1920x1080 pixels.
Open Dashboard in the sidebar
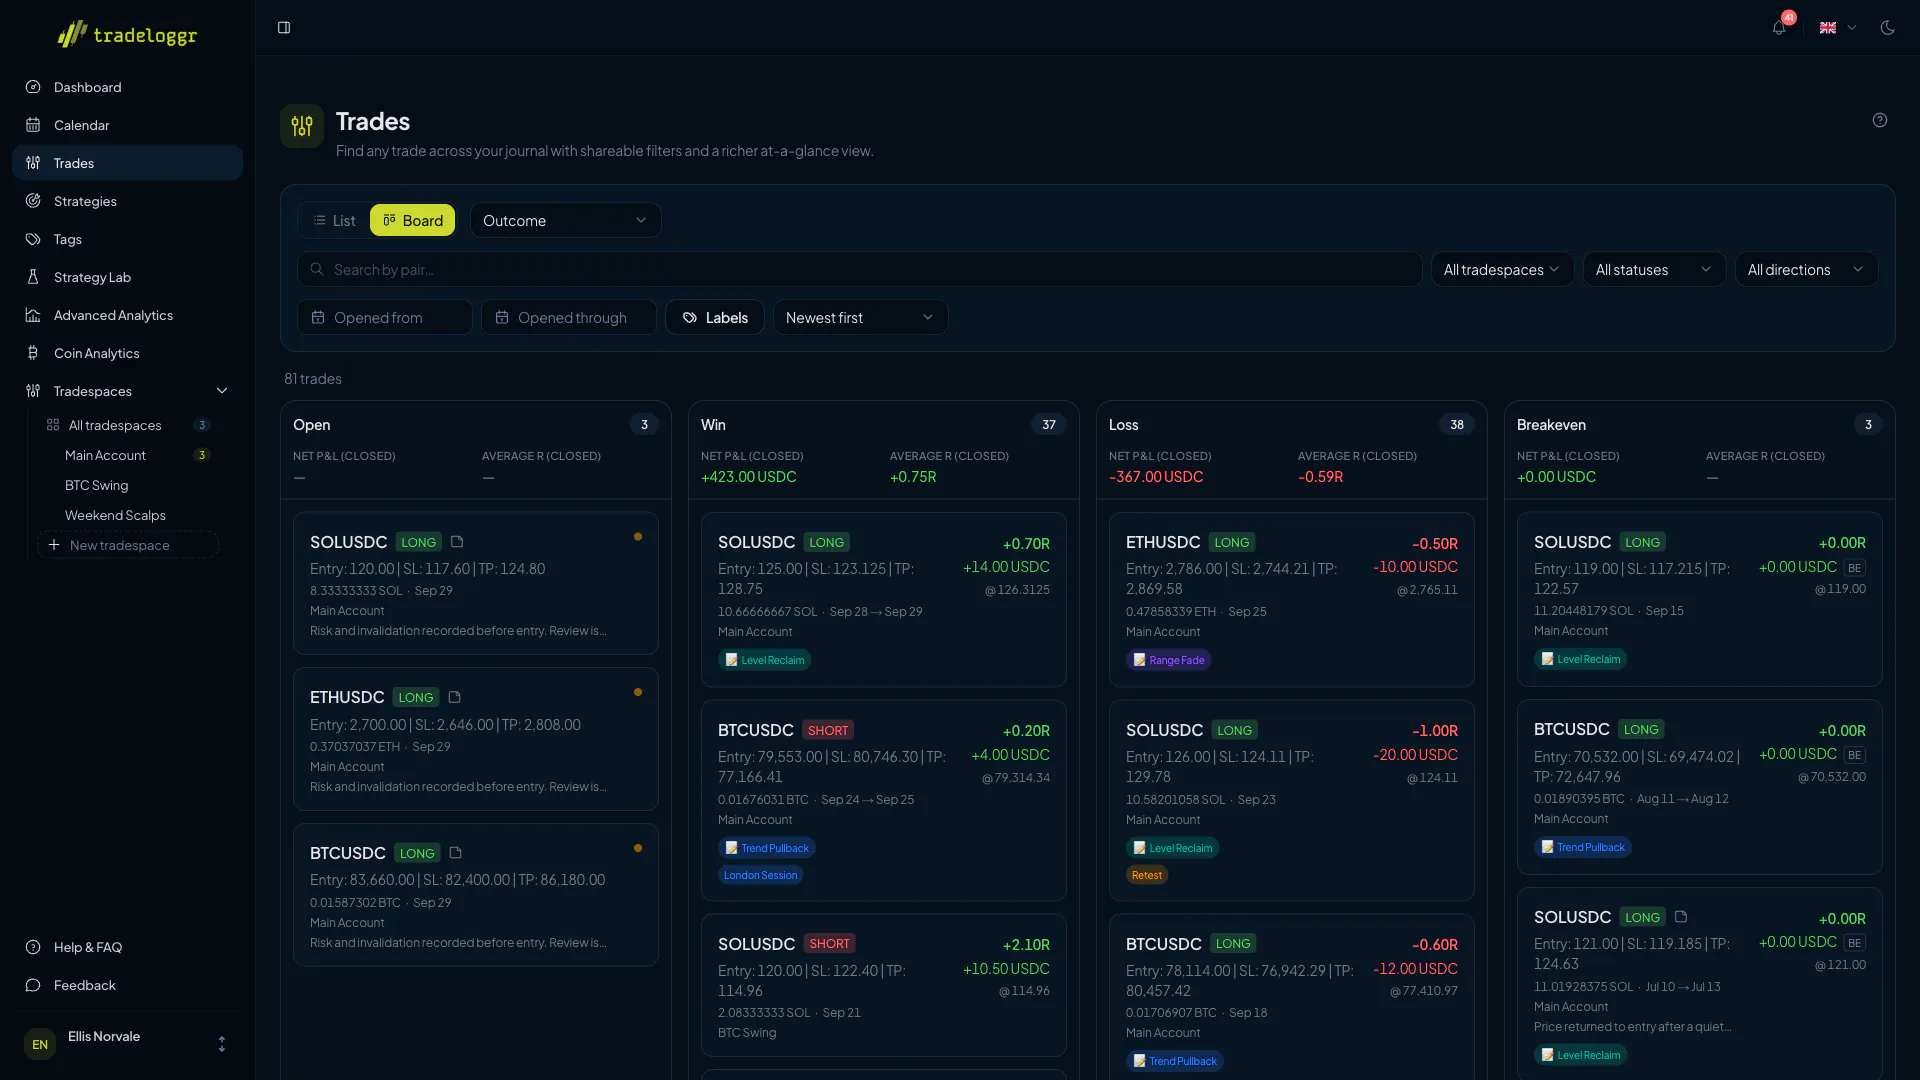(127, 87)
